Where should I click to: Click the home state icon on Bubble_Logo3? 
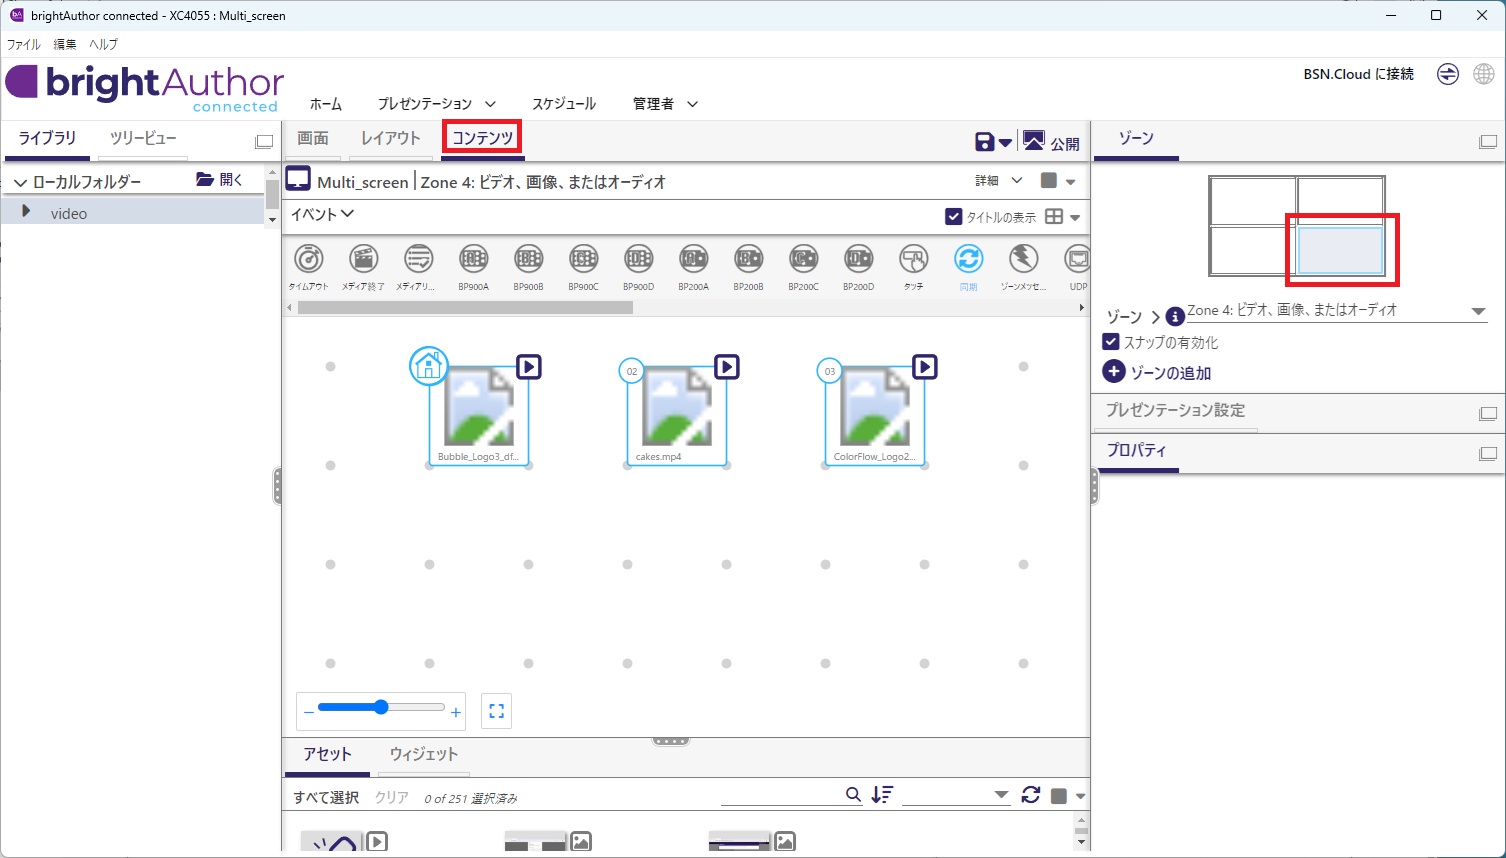429,365
